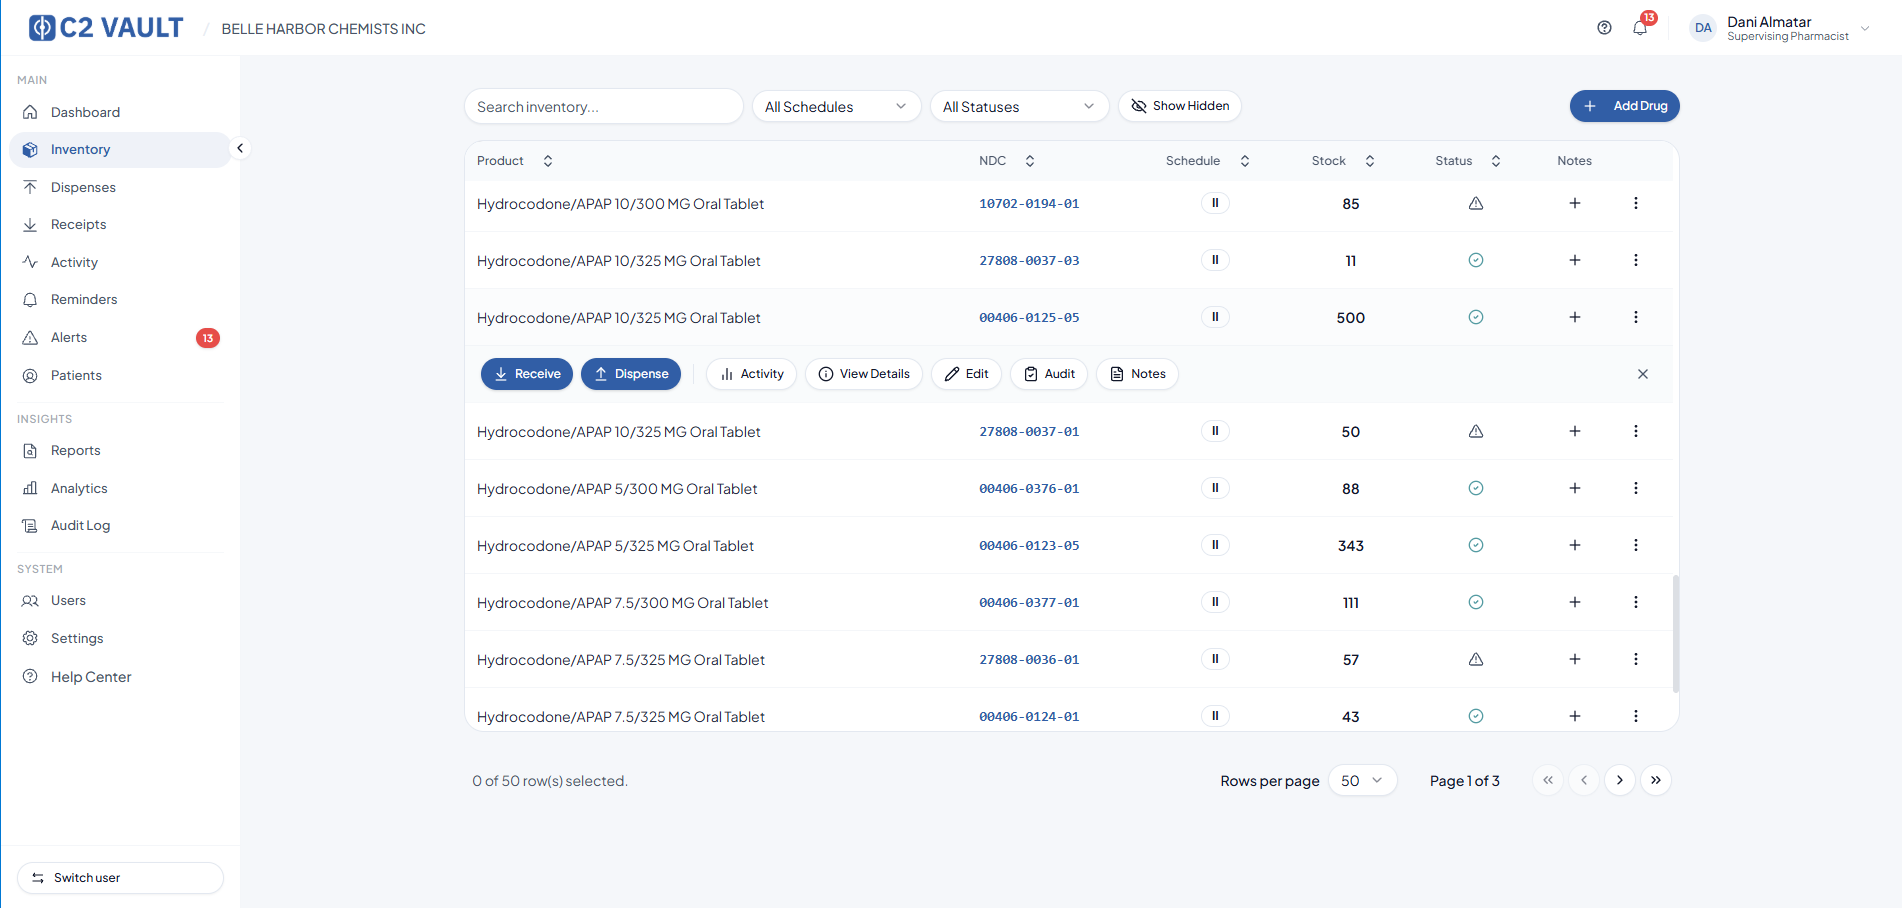Click warning status icon for NDC 27808-0036-01

pyautogui.click(x=1475, y=659)
